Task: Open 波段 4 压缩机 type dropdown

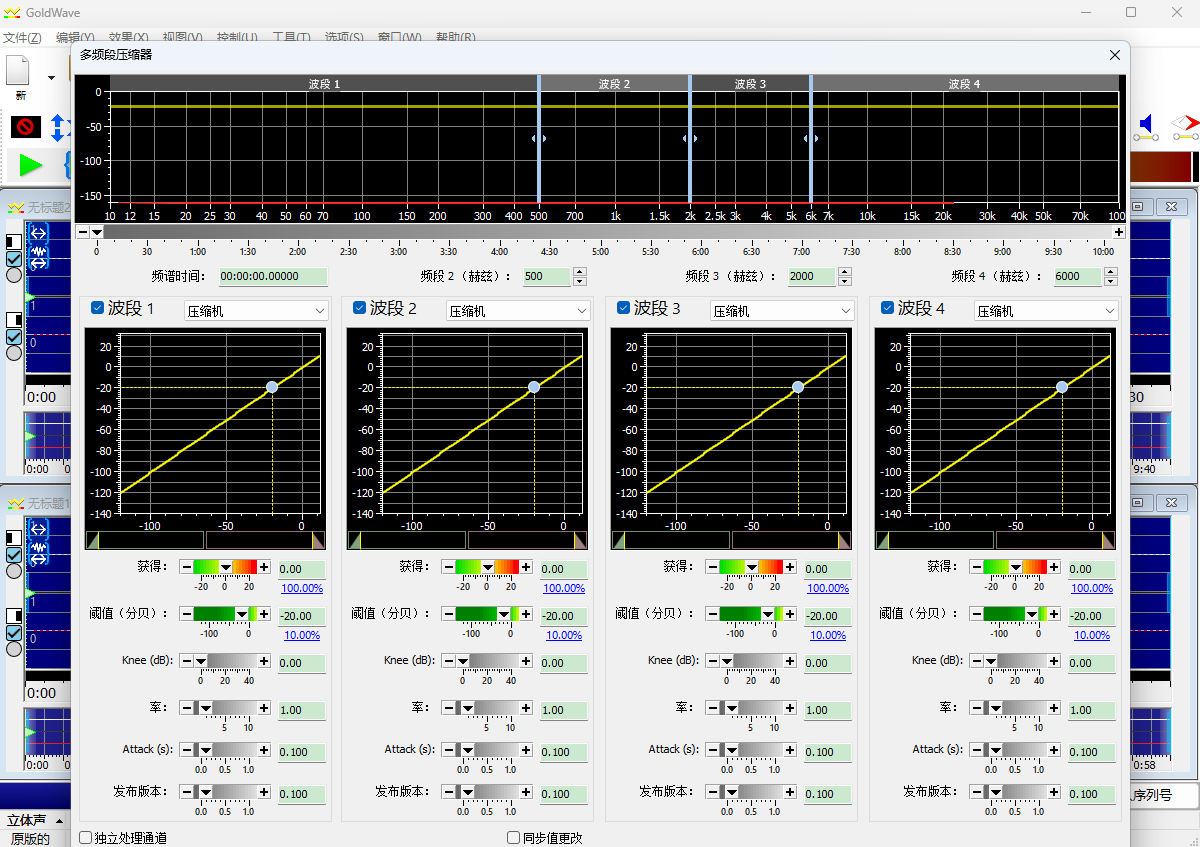Action: [1045, 311]
